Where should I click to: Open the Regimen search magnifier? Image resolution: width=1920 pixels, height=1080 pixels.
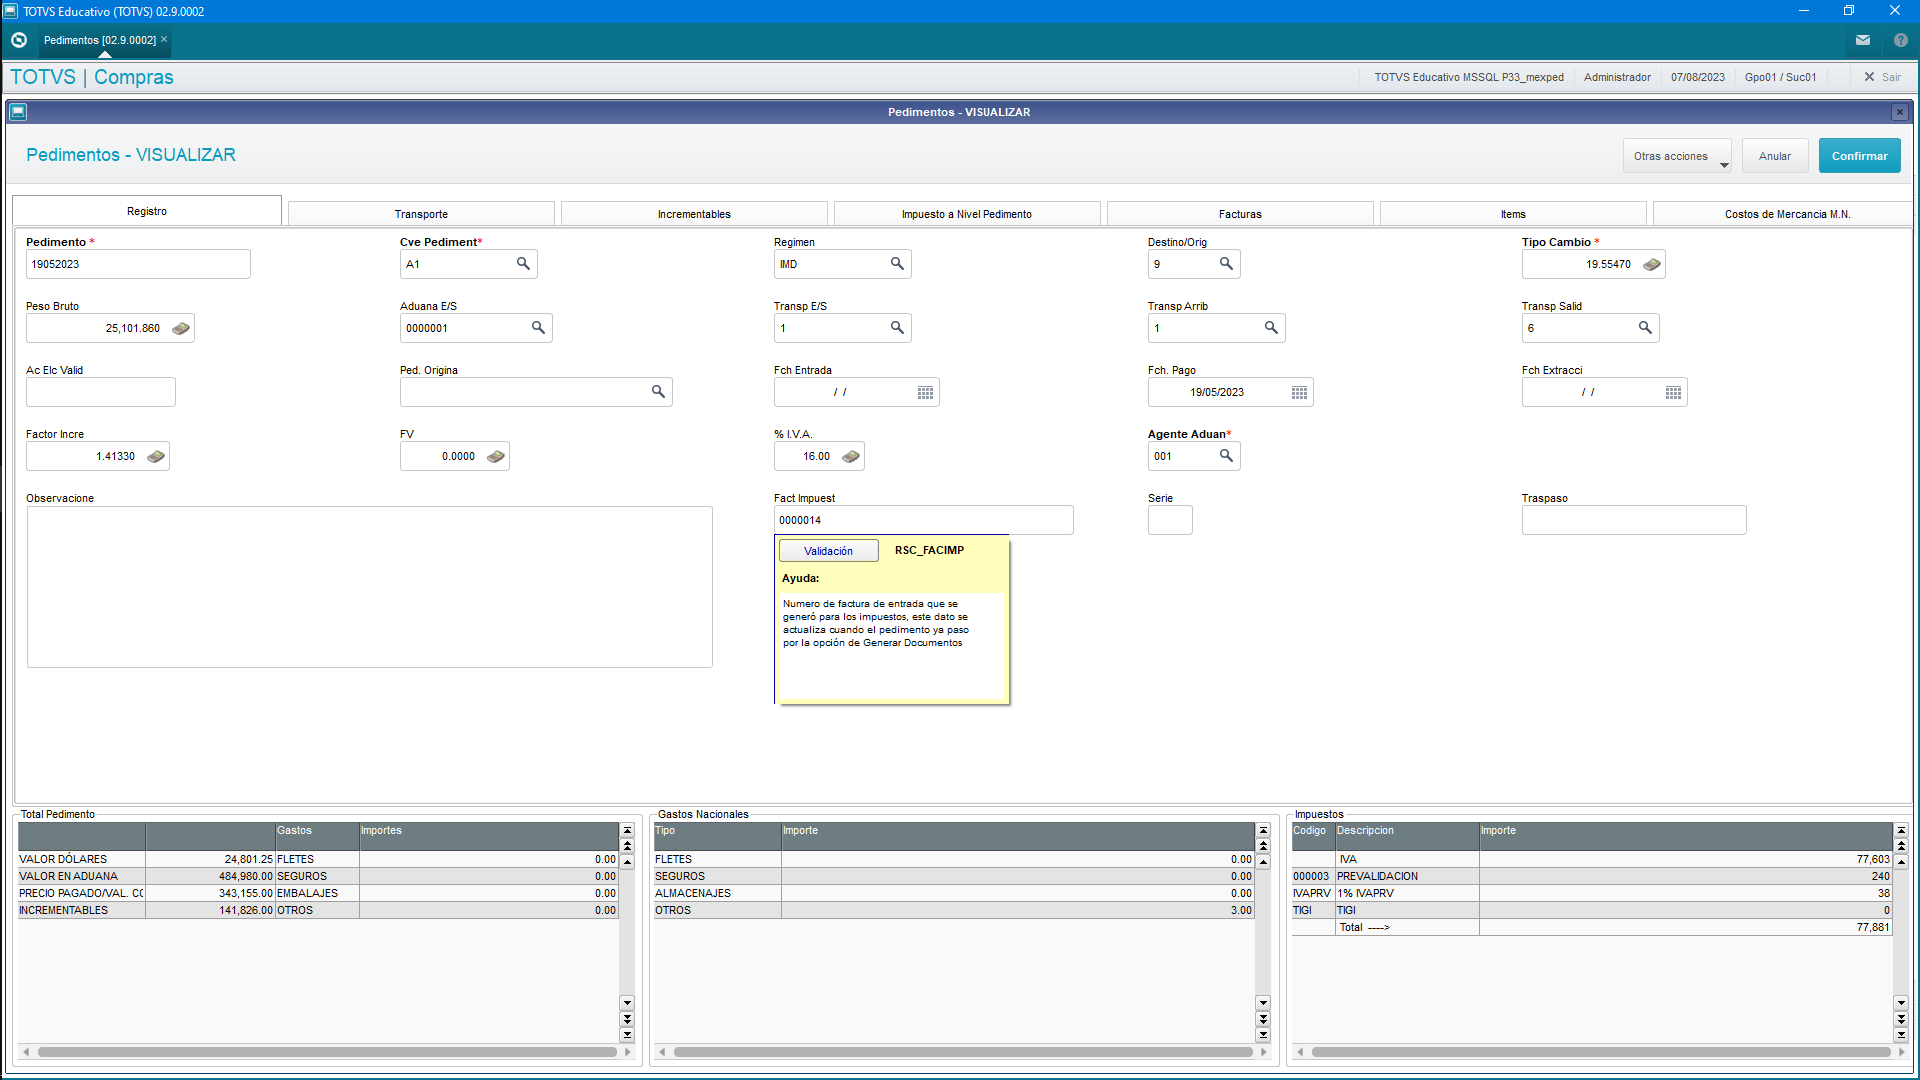pos(897,264)
